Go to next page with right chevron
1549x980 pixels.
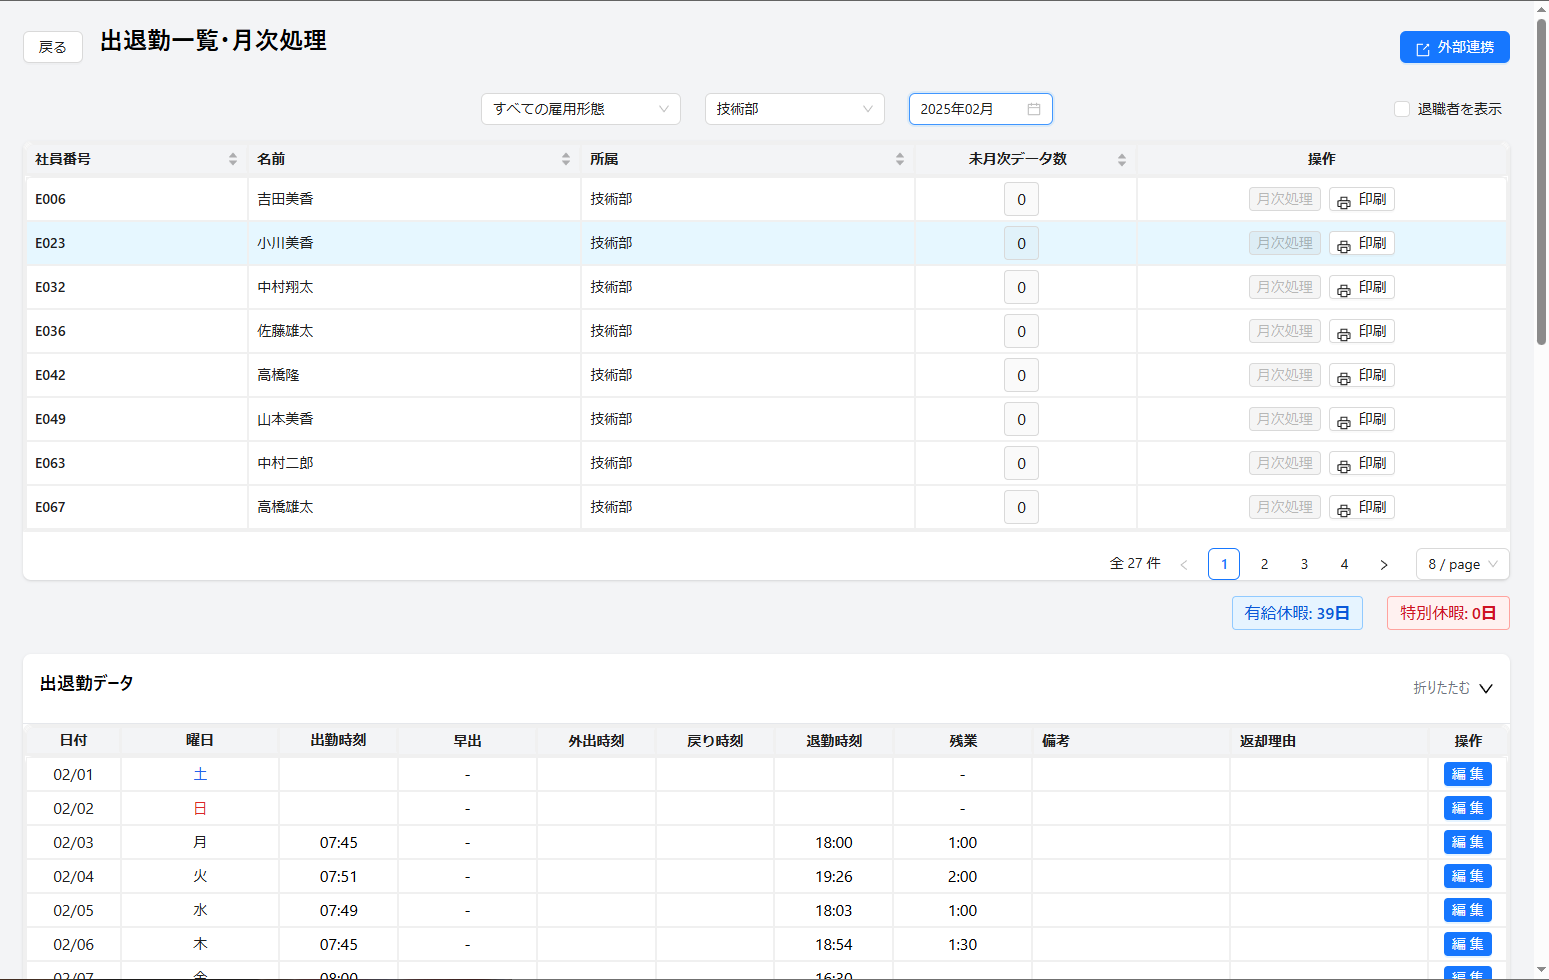coord(1384,564)
